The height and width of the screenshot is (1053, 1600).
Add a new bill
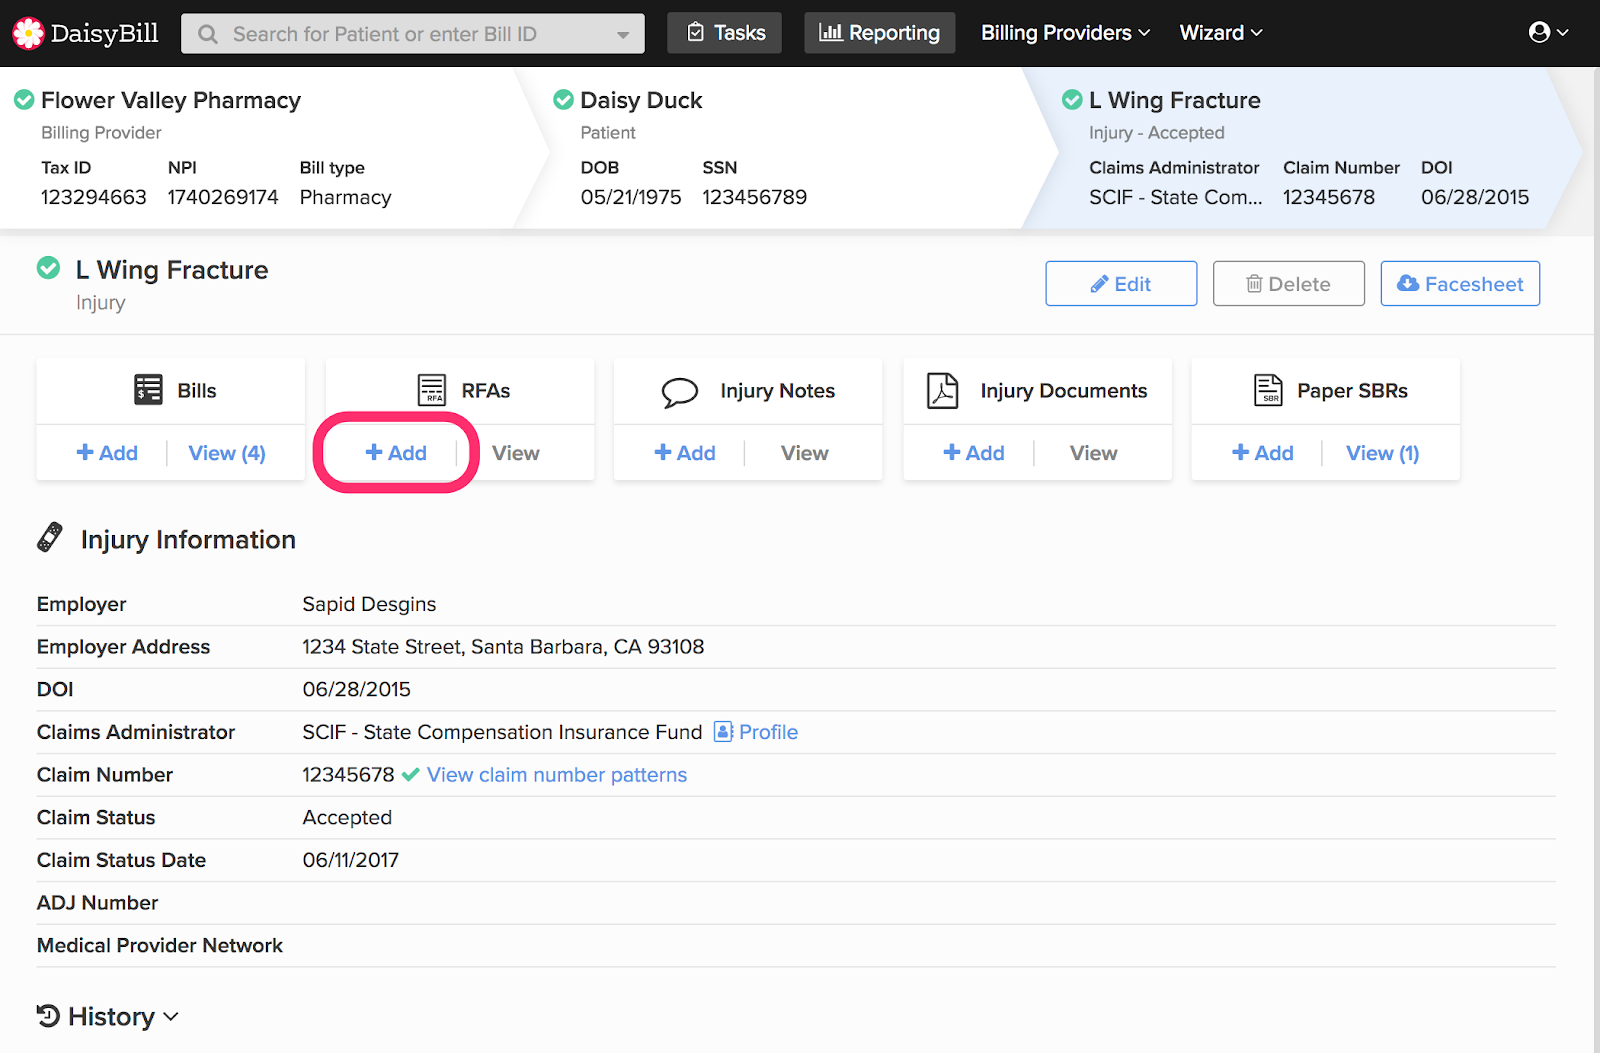[107, 453]
